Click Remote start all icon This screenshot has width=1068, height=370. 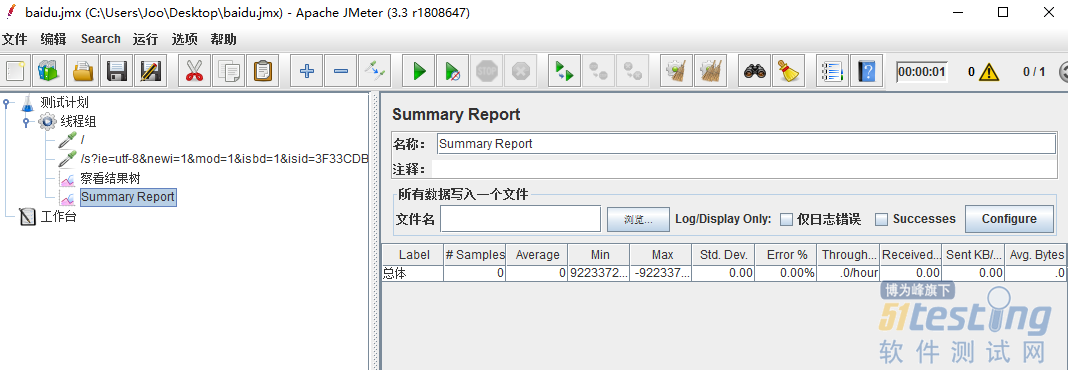tap(565, 71)
